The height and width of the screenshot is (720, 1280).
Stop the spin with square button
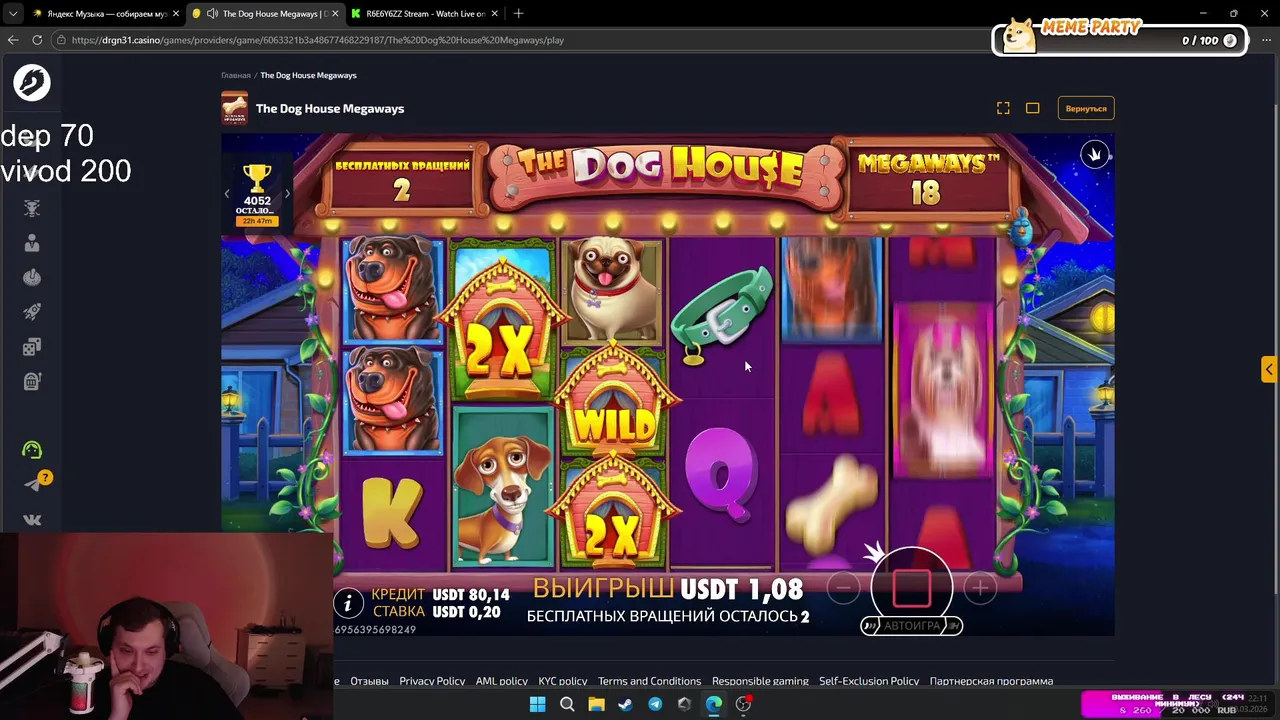click(x=912, y=588)
